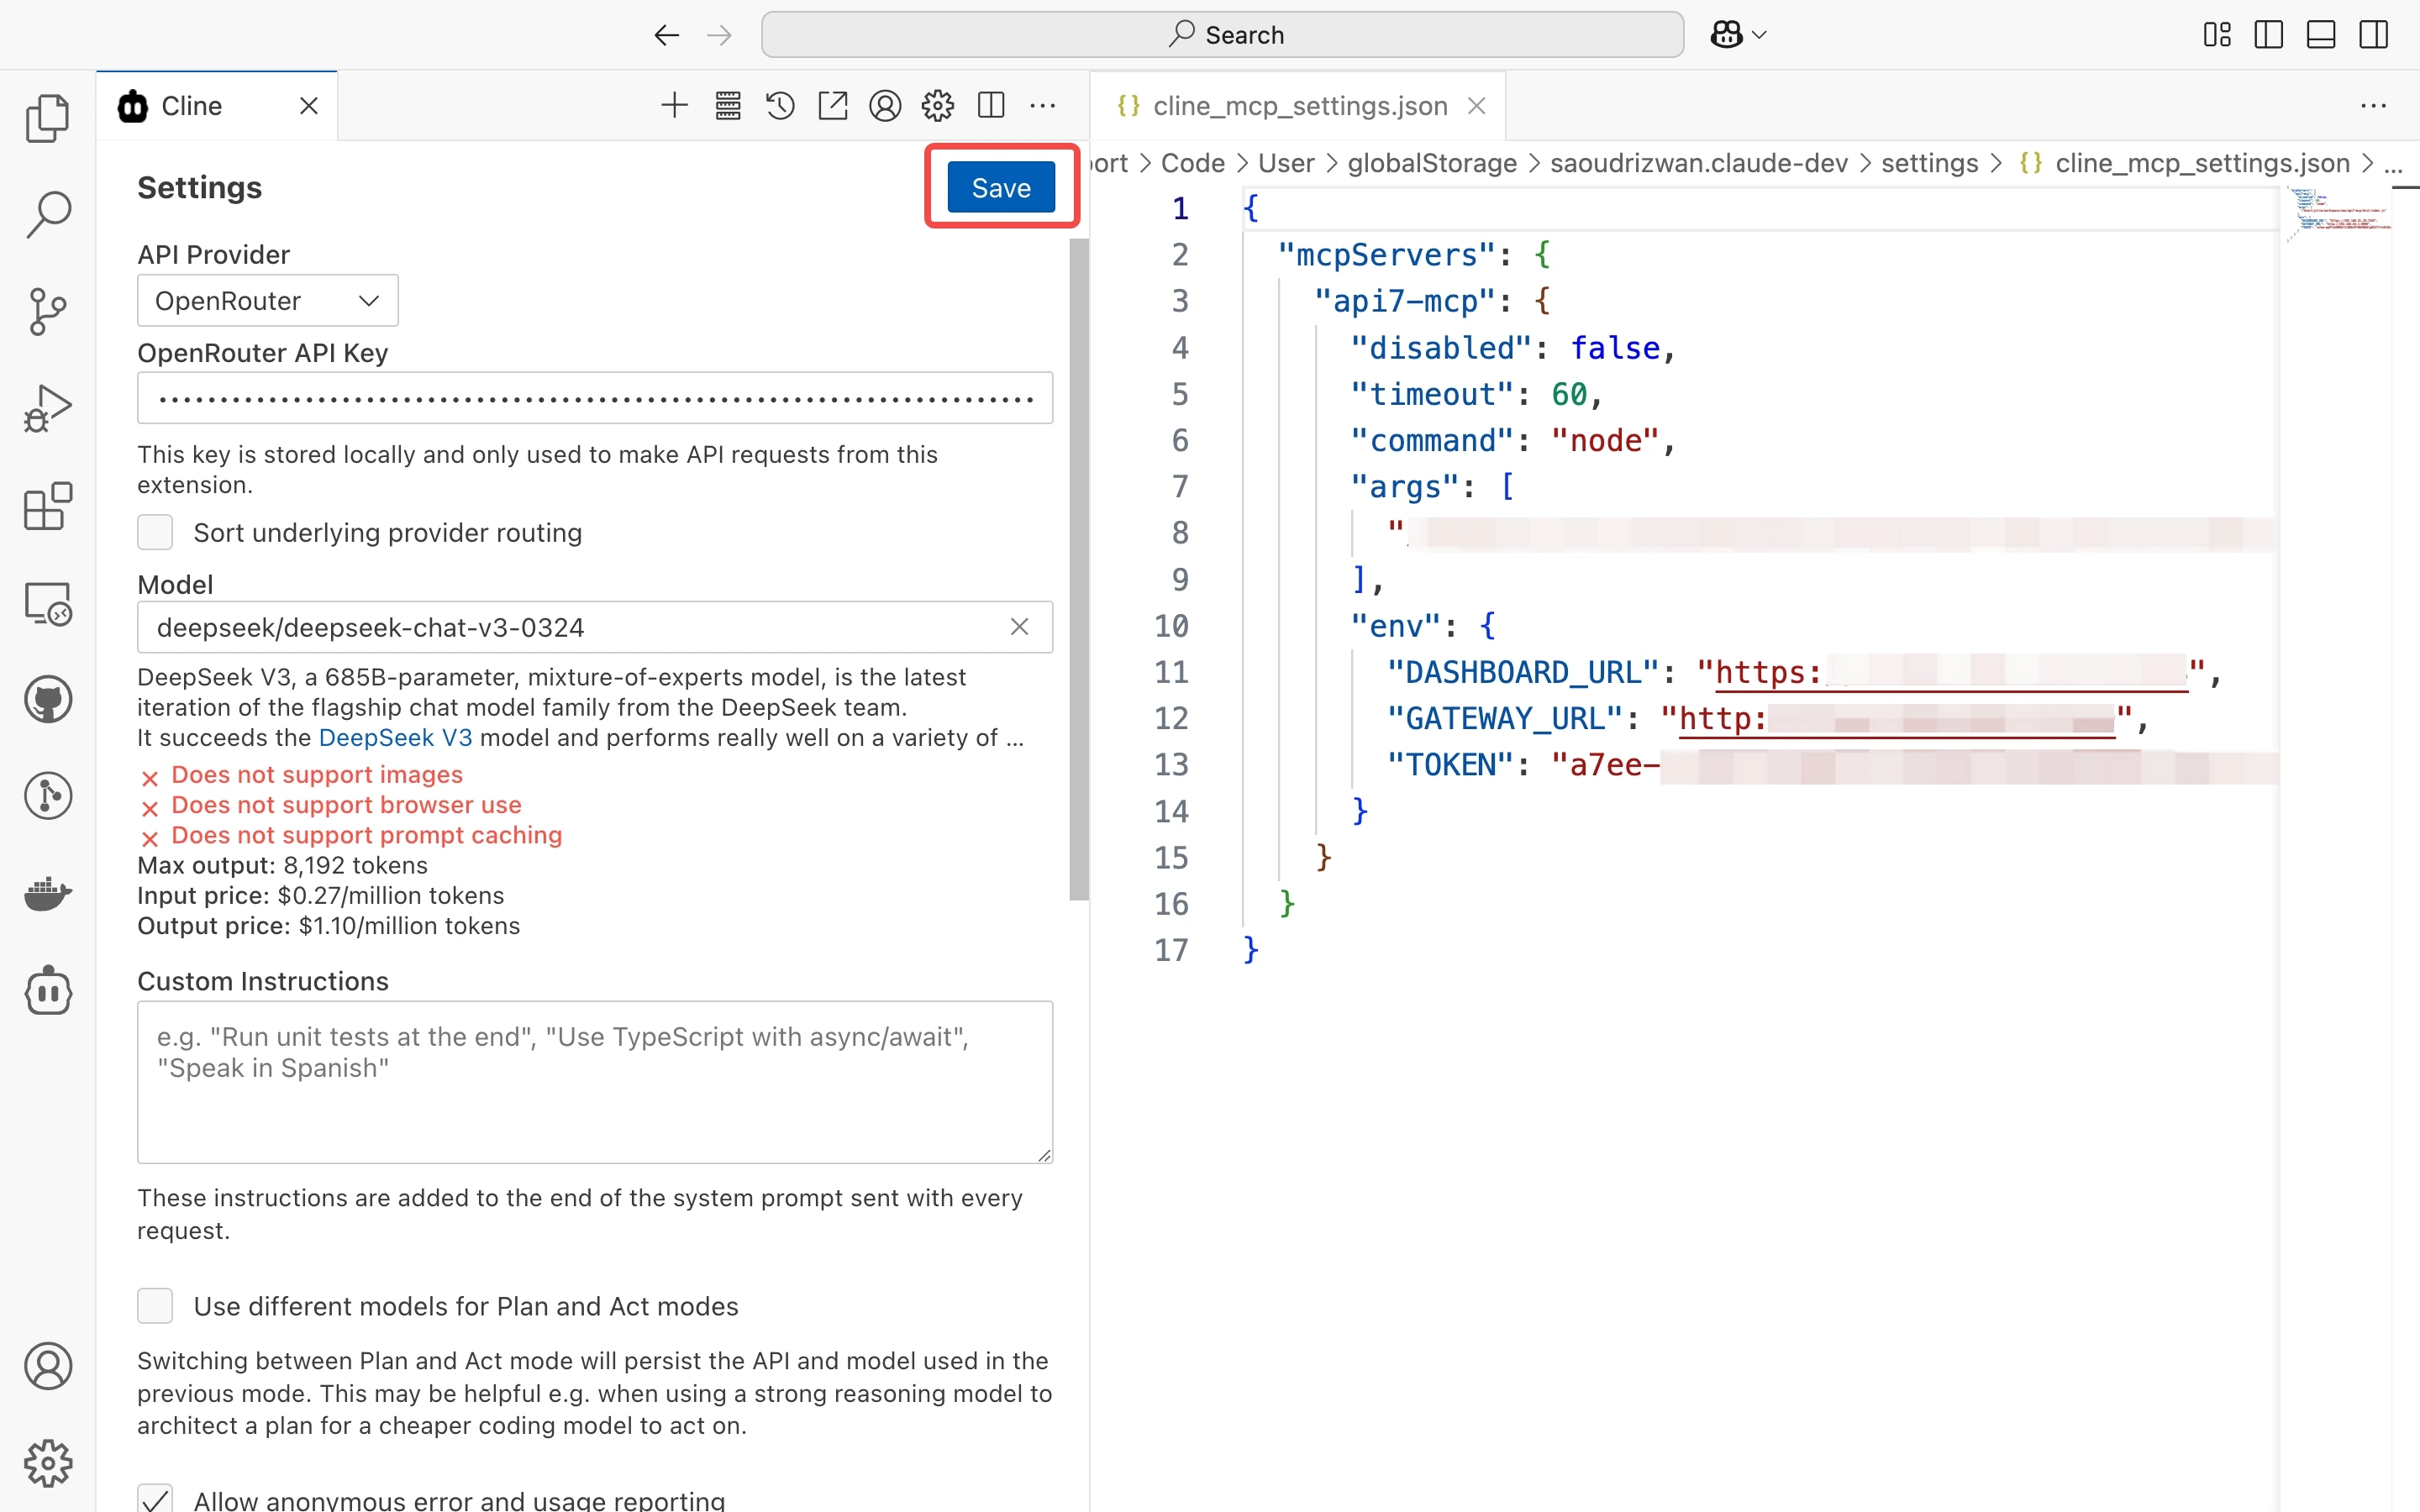
Task: Open the Cline robot icon in activity bar
Action: click(47, 991)
